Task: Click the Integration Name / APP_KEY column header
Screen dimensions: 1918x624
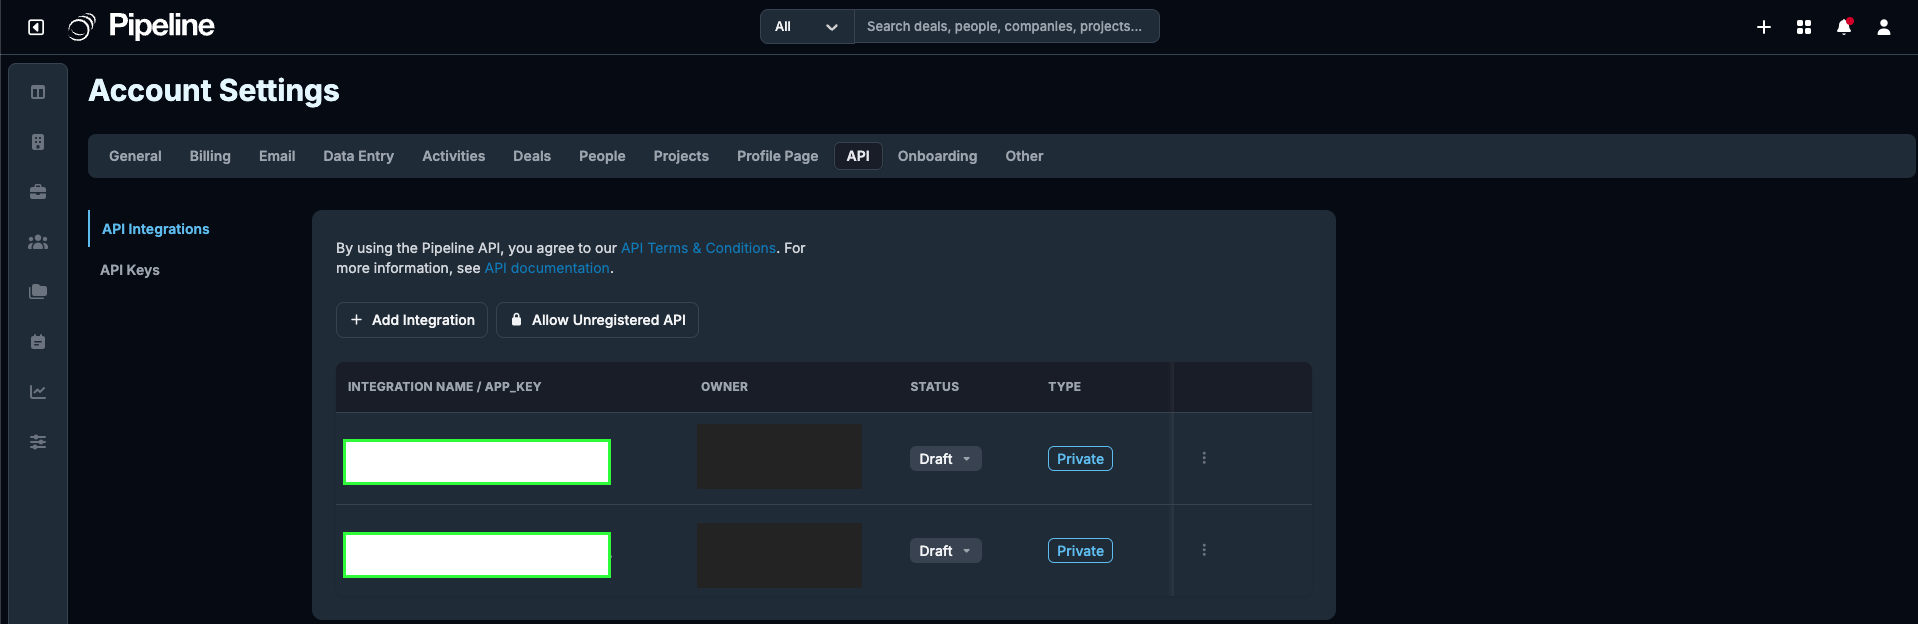Action: pos(444,387)
